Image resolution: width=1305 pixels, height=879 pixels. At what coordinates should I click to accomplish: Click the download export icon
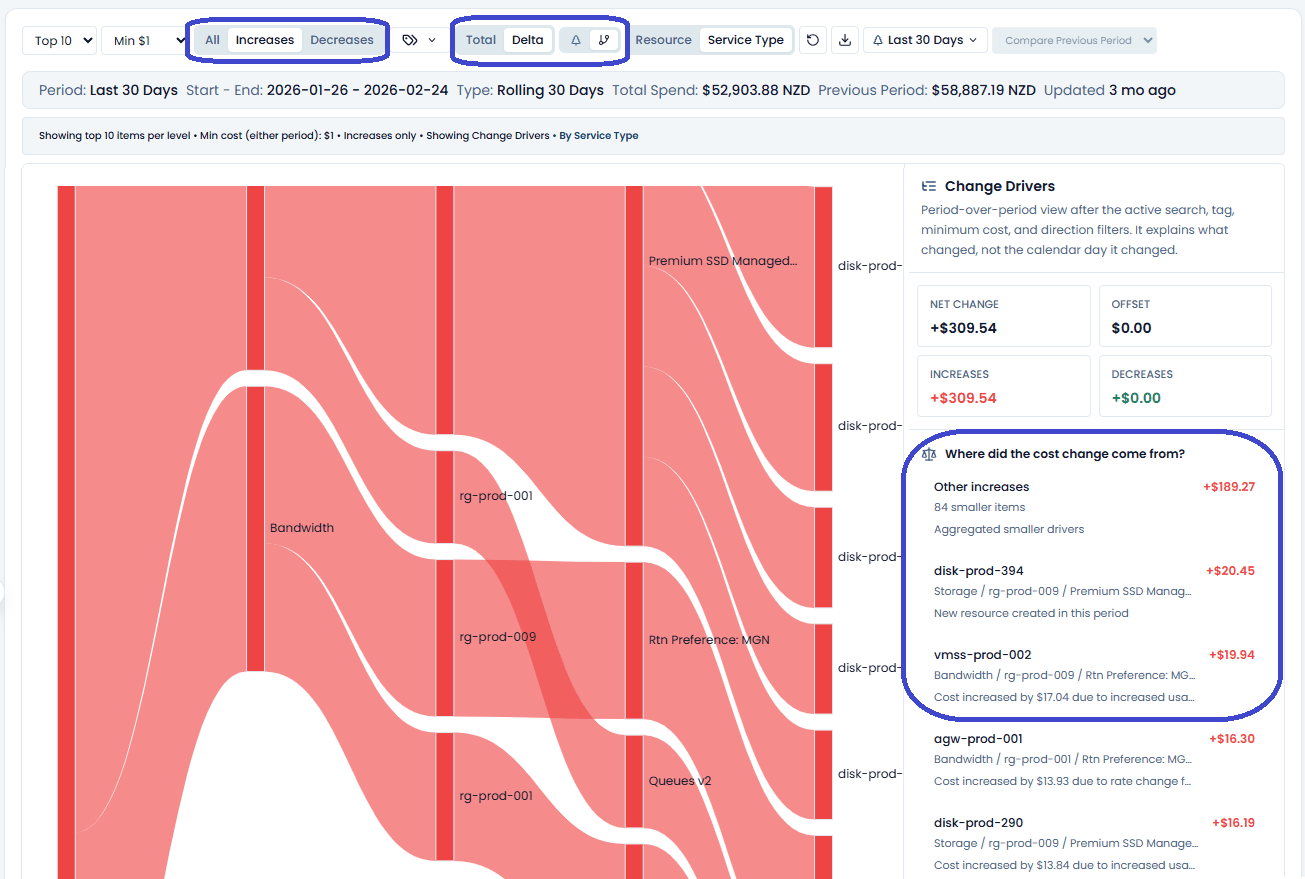tap(845, 40)
